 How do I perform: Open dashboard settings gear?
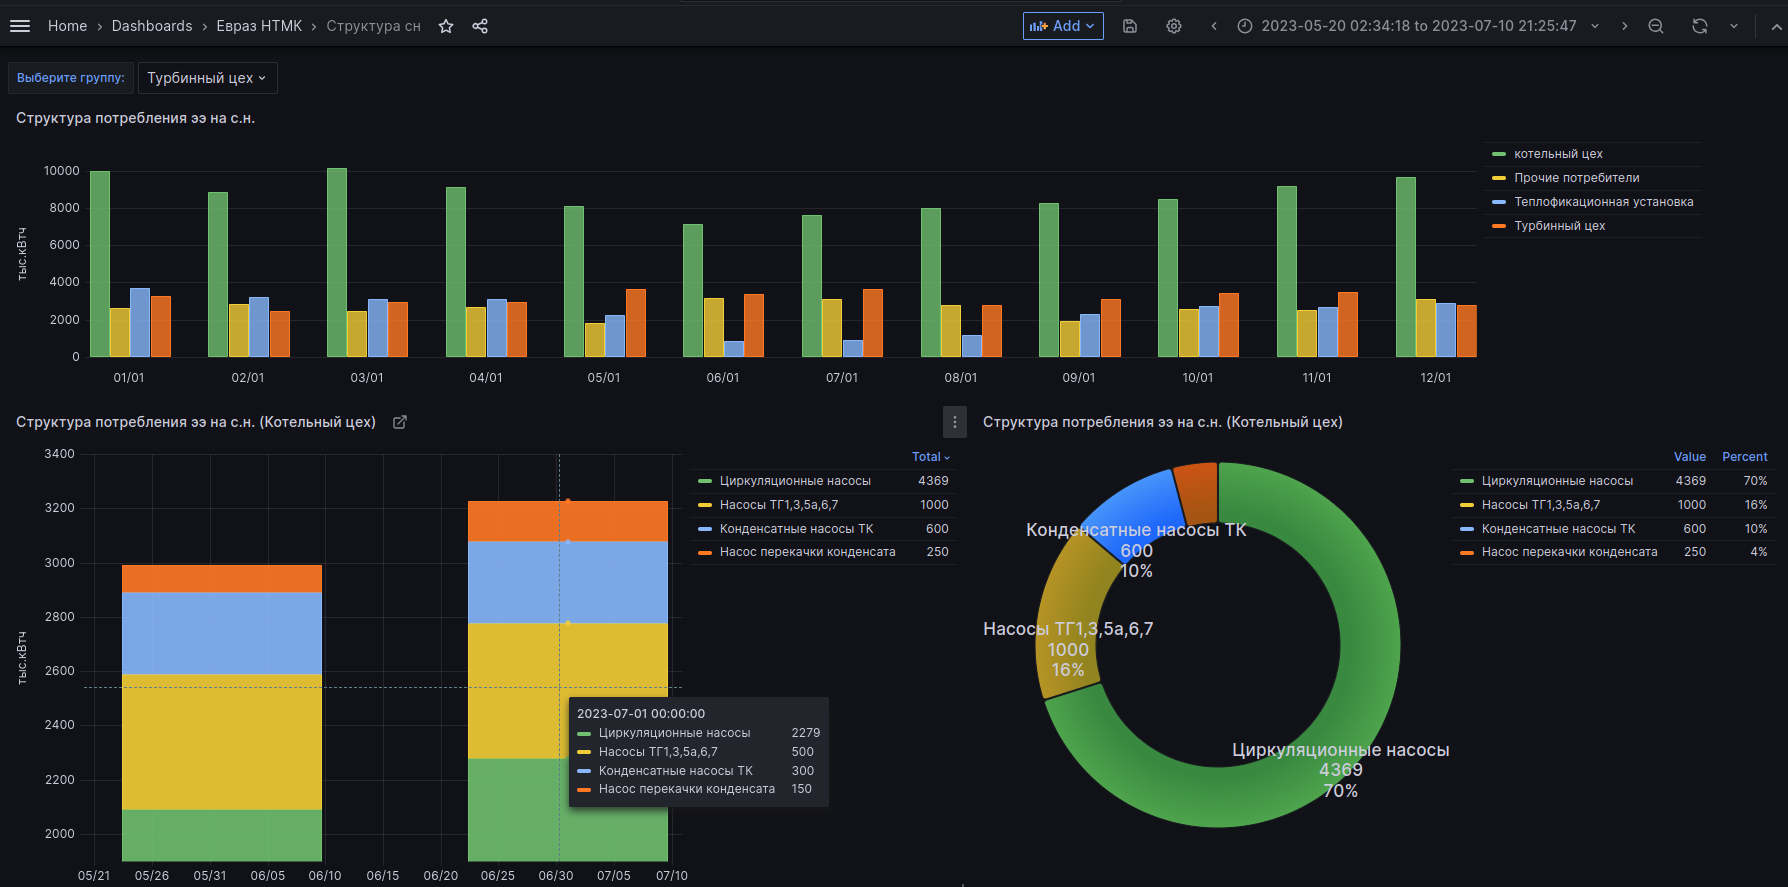1174,26
